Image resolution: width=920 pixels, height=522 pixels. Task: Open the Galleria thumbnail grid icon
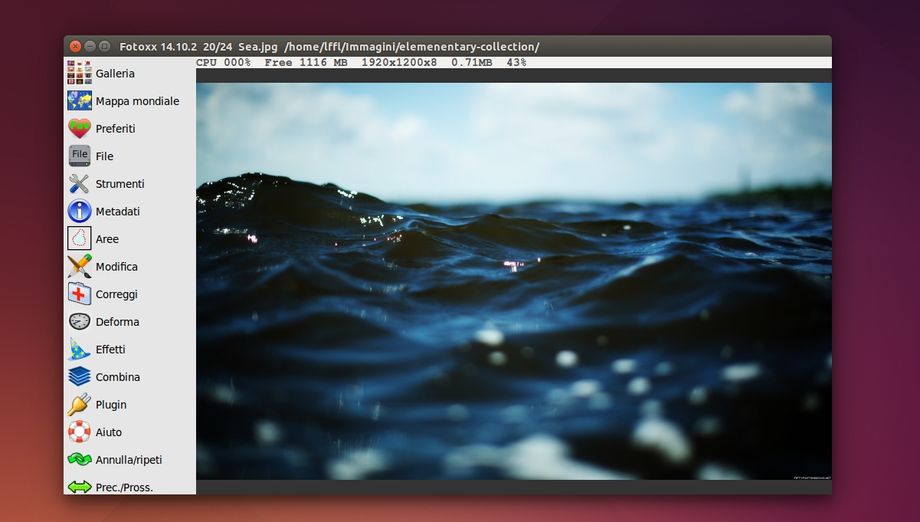point(79,73)
